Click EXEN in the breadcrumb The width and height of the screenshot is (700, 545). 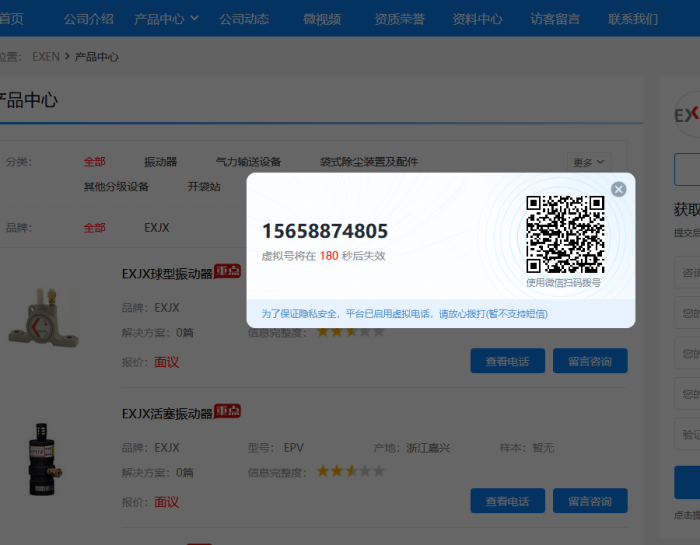[46, 57]
